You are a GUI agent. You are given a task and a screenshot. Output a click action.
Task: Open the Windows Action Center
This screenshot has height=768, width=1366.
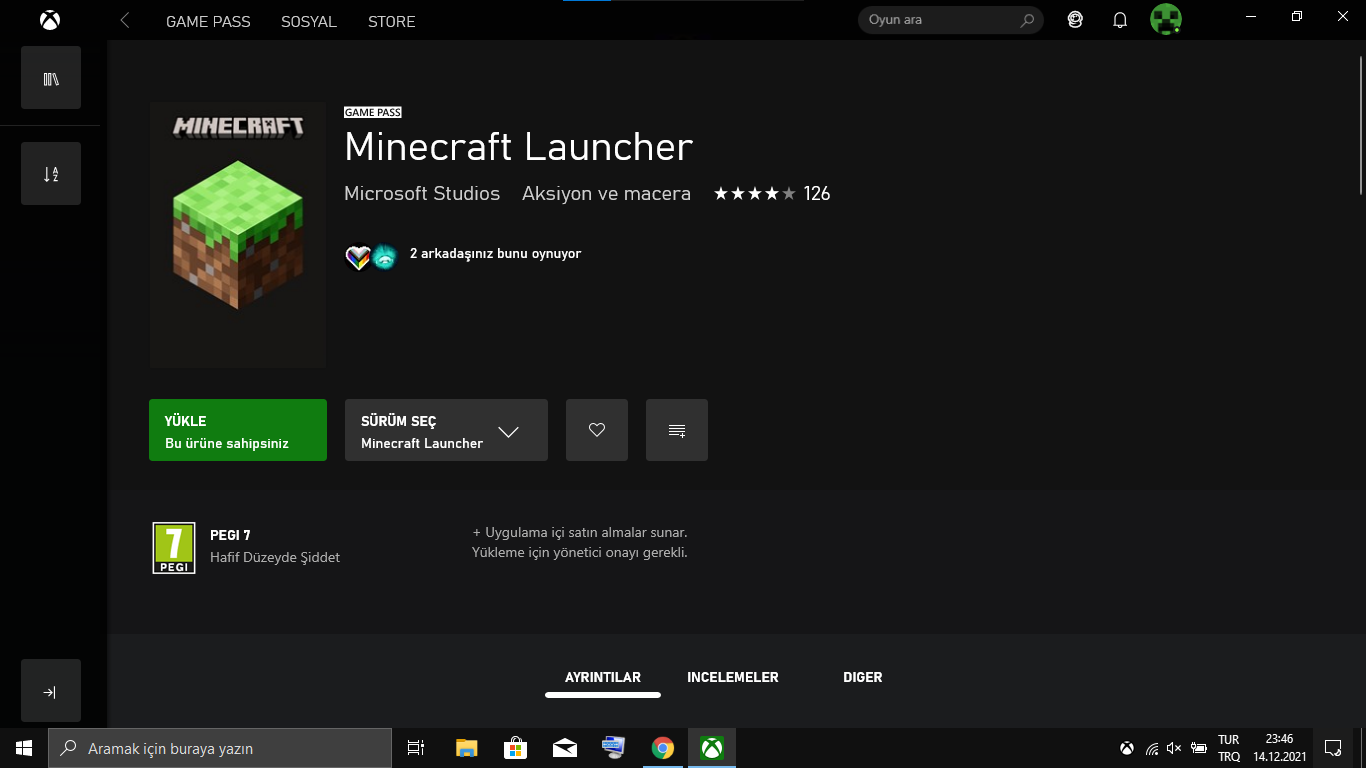click(x=1333, y=748)
